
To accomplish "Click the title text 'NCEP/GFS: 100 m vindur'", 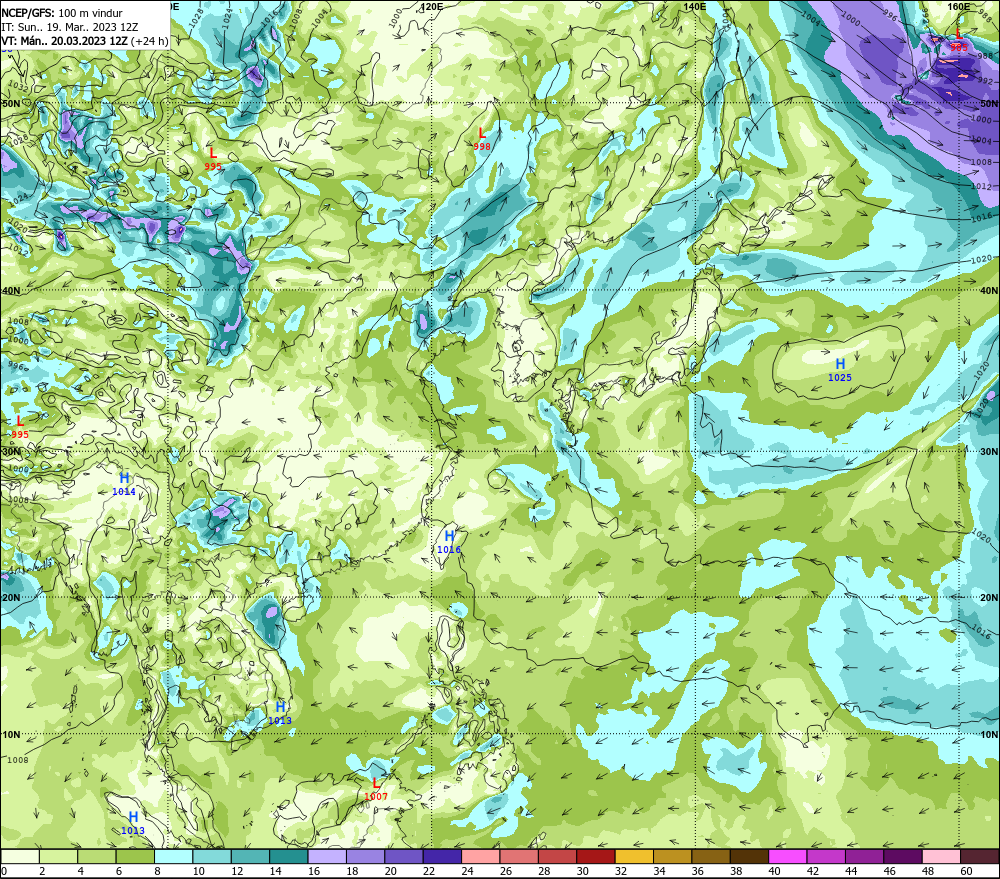I will 62,13.
